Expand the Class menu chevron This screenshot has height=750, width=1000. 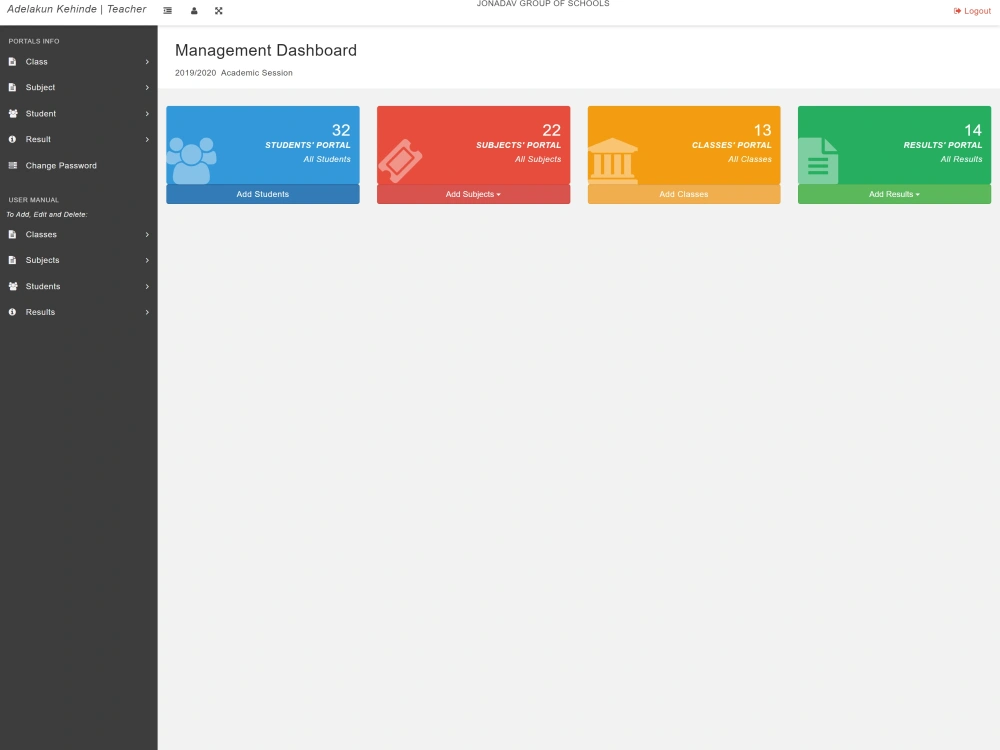point(147,62)
